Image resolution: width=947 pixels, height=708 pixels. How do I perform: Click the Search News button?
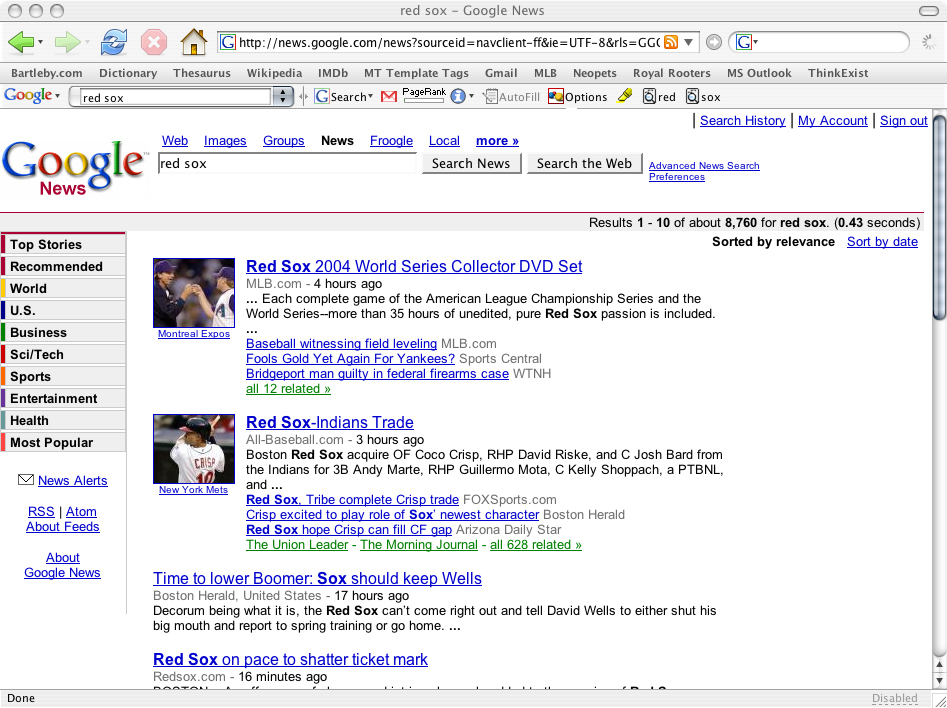[x=471, y=164]
